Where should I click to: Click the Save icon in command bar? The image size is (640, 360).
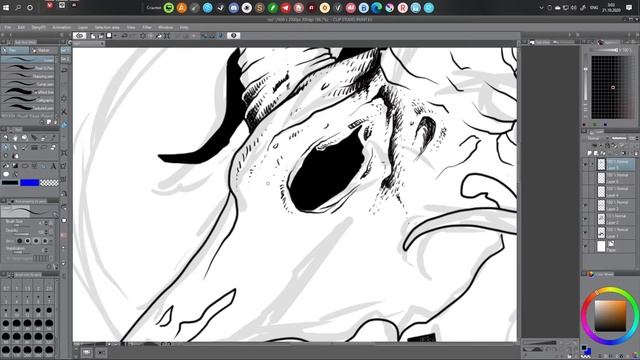pyautogui.click(x=109, y=36)
